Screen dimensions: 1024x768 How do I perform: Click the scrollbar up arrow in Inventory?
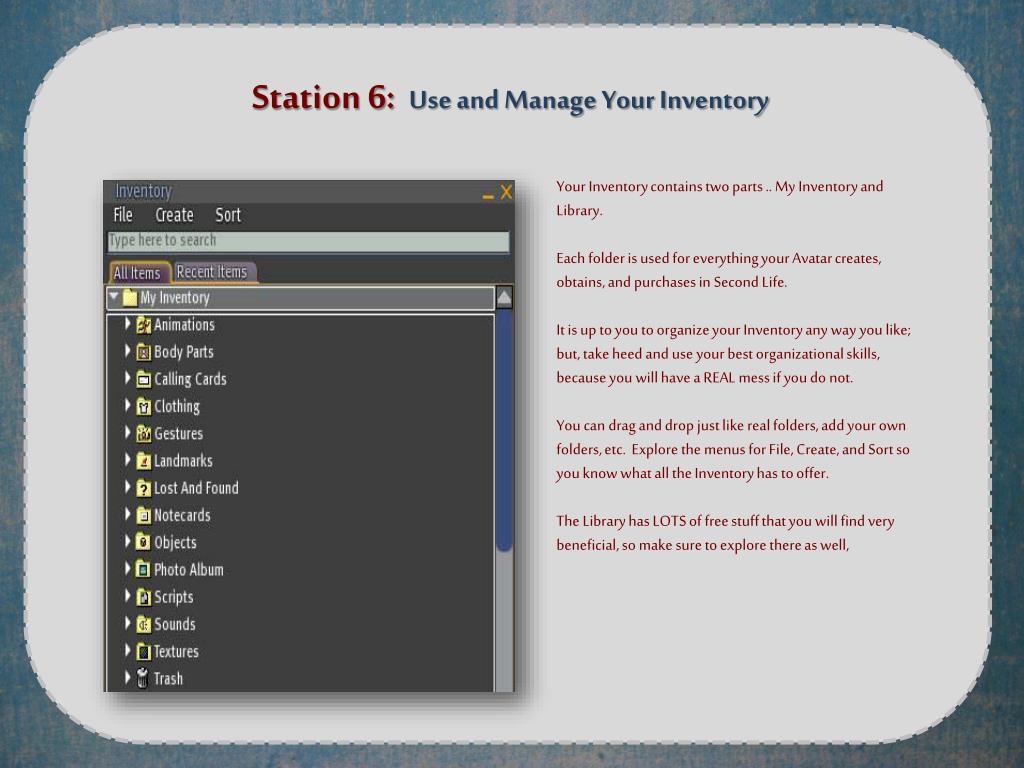[x=504, y=298]
